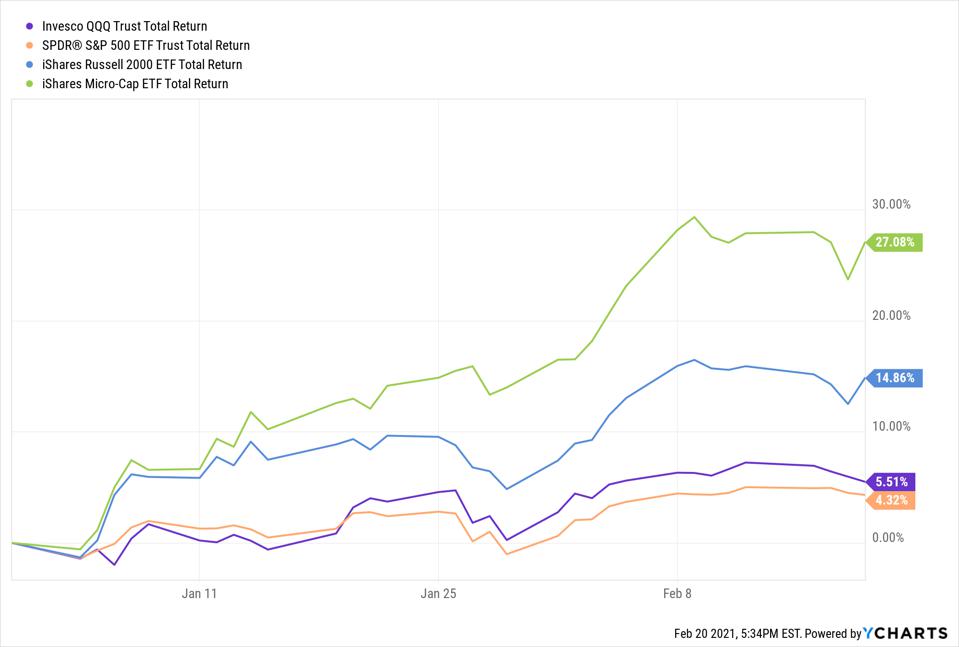Click the orange 4.32% value flag
This screenshot has height=647, width=959.
pos(891,500)
